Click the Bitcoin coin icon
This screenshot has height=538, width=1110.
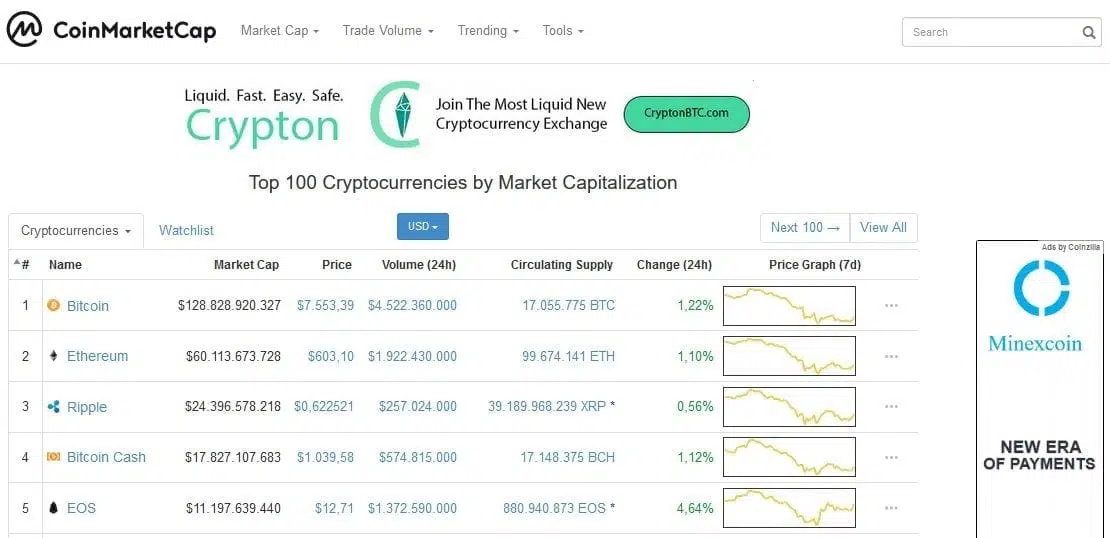coord(53,305)
